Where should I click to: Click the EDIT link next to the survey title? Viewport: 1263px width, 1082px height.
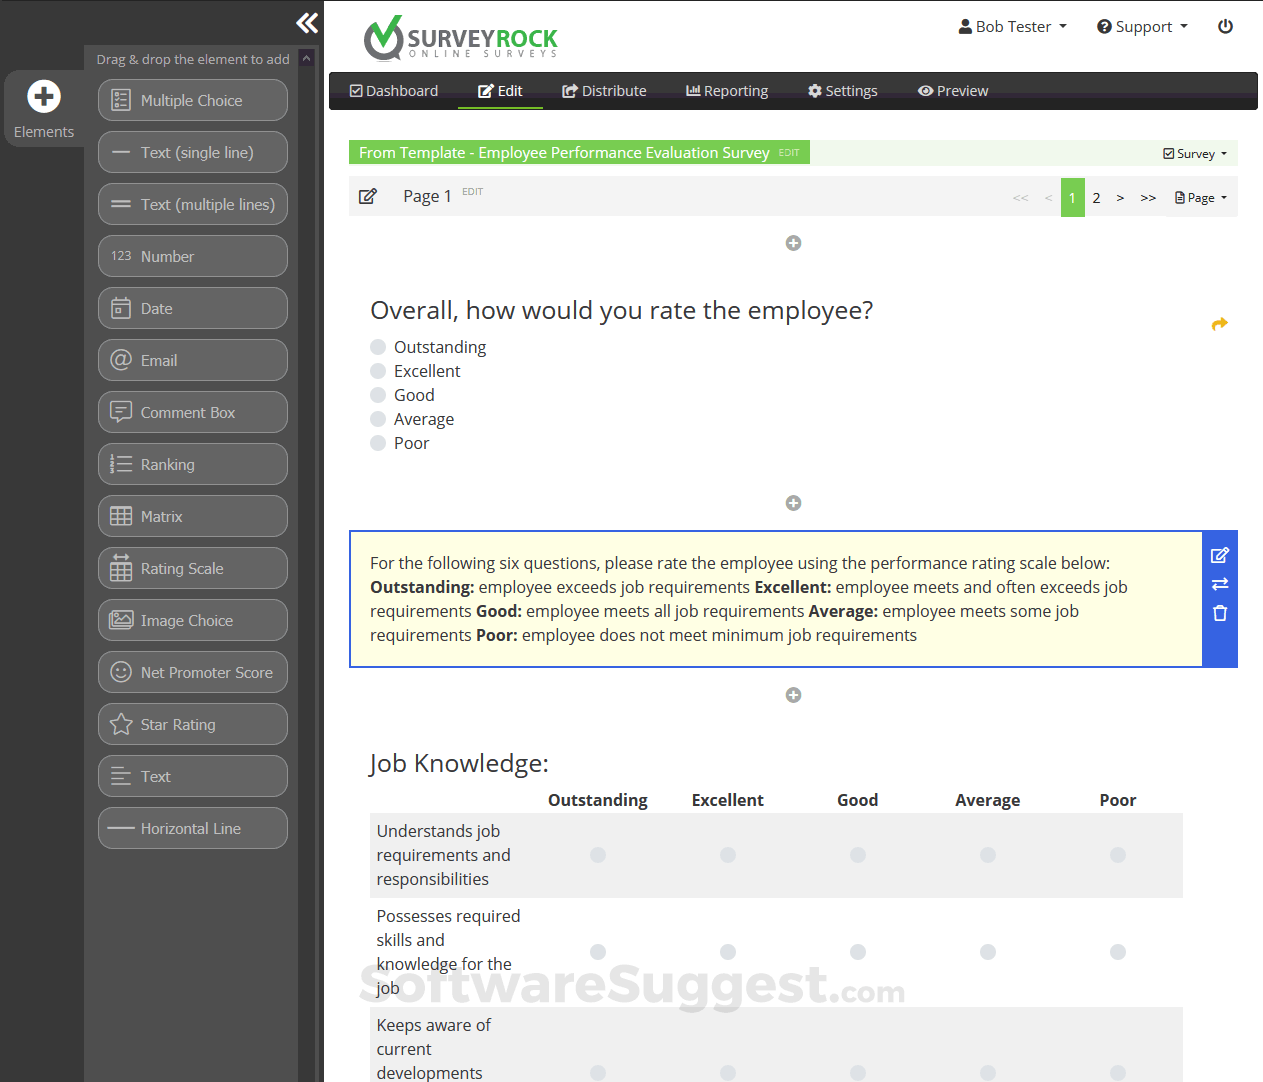(788, 152)
